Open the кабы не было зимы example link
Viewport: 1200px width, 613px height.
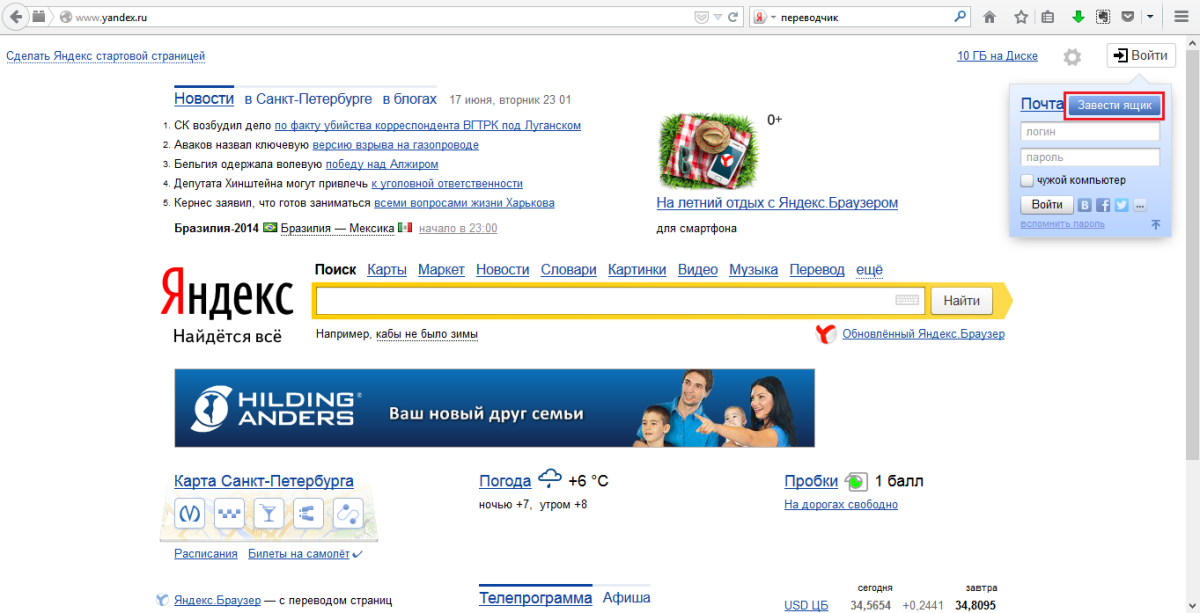click(x=427, y=334)
